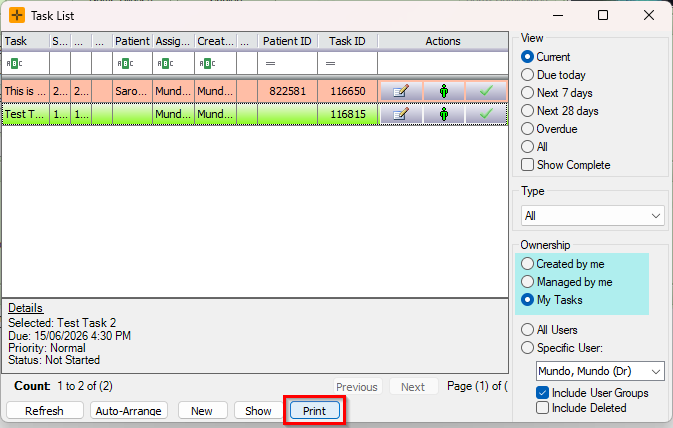
Task: Click the 'Saro...' patient cell
Action: click(132, 91)
